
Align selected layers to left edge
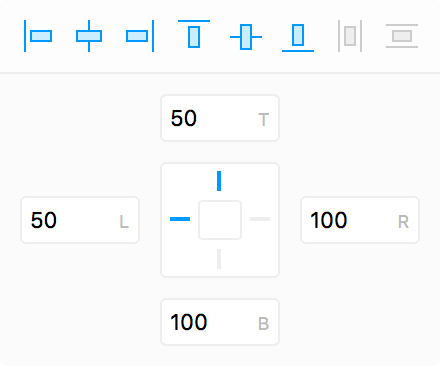[38, 36]
